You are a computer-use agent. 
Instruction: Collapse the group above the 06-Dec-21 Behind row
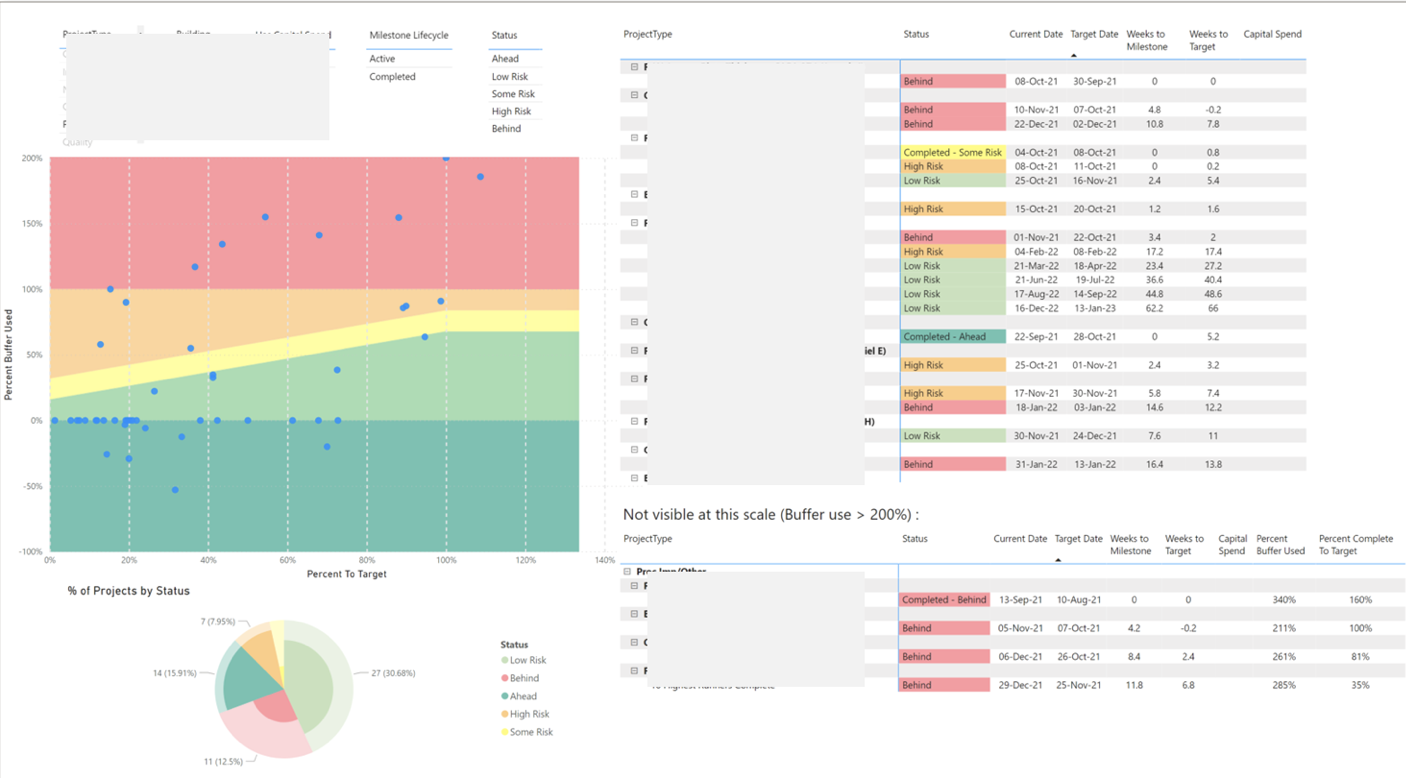(x=634, y=643)
